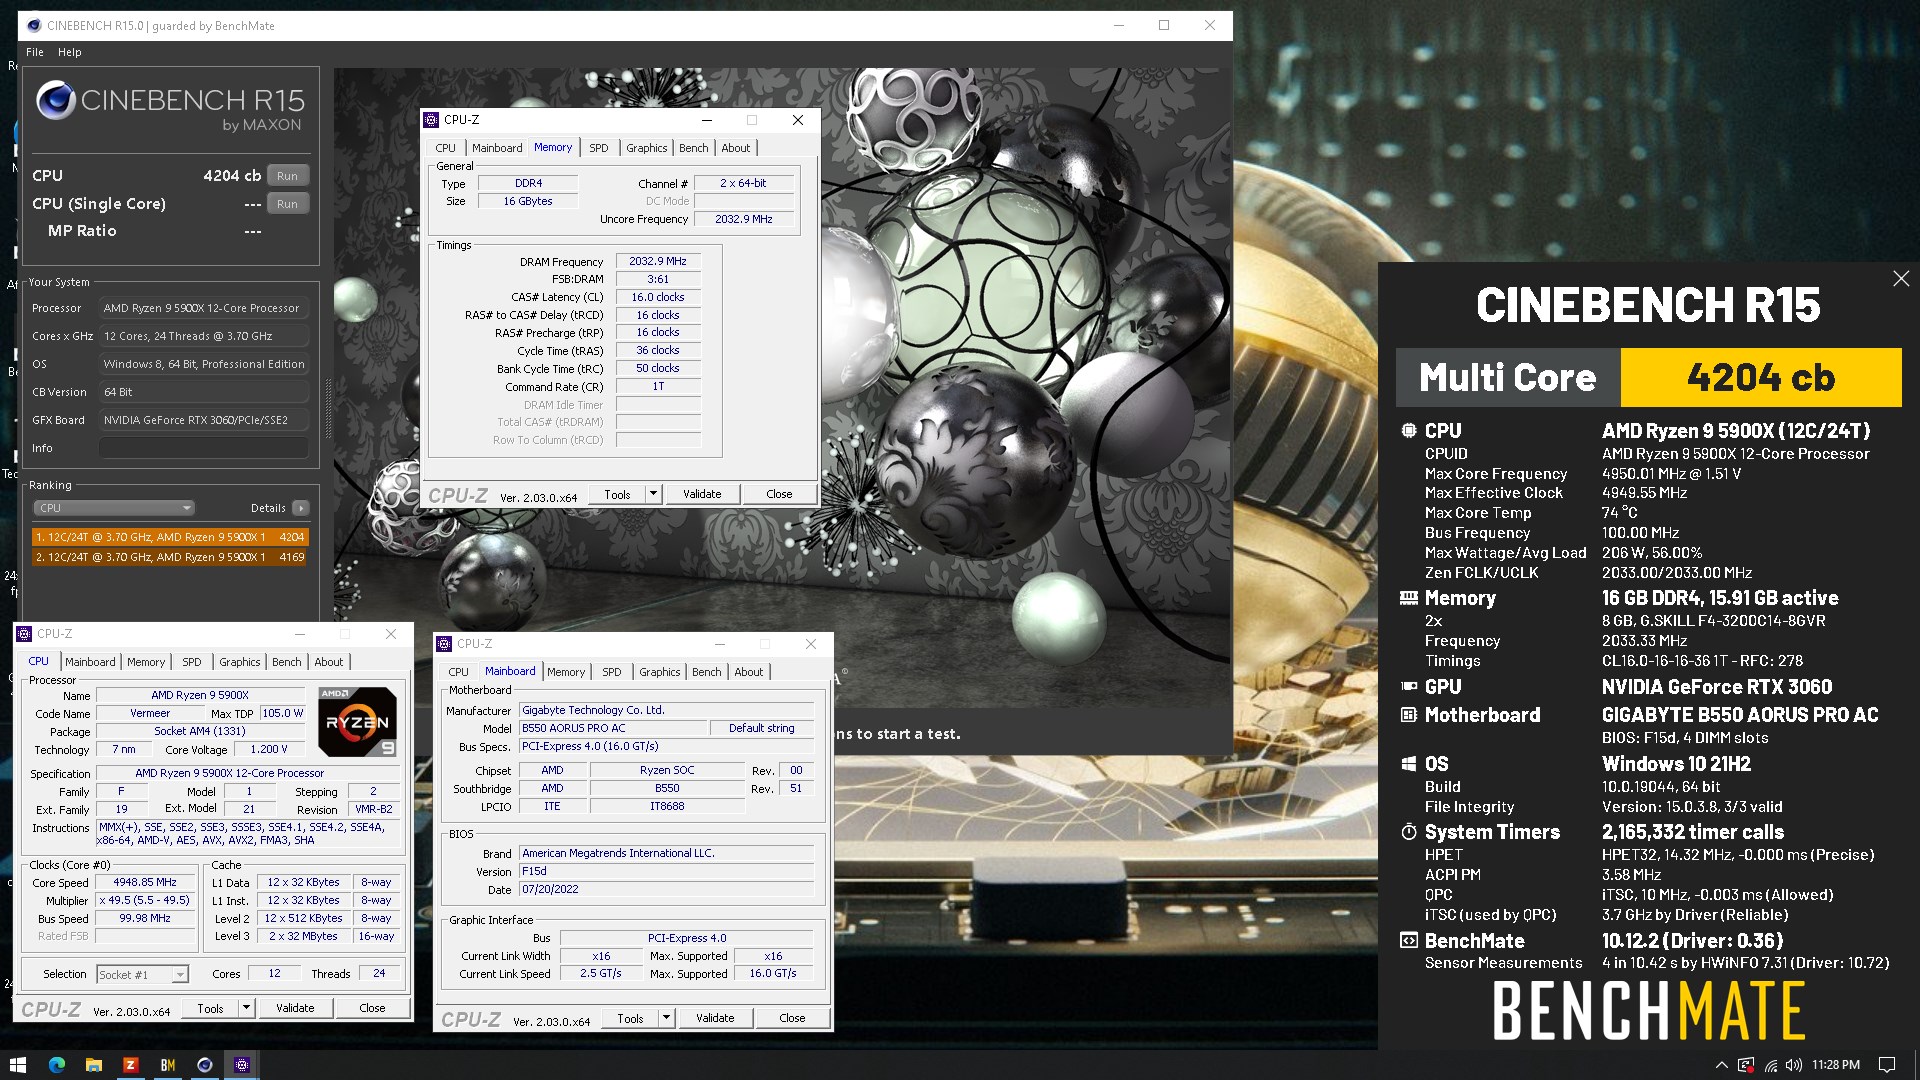Expand ranking Details arrow button
The image size is (1920, 1080).
301,508
